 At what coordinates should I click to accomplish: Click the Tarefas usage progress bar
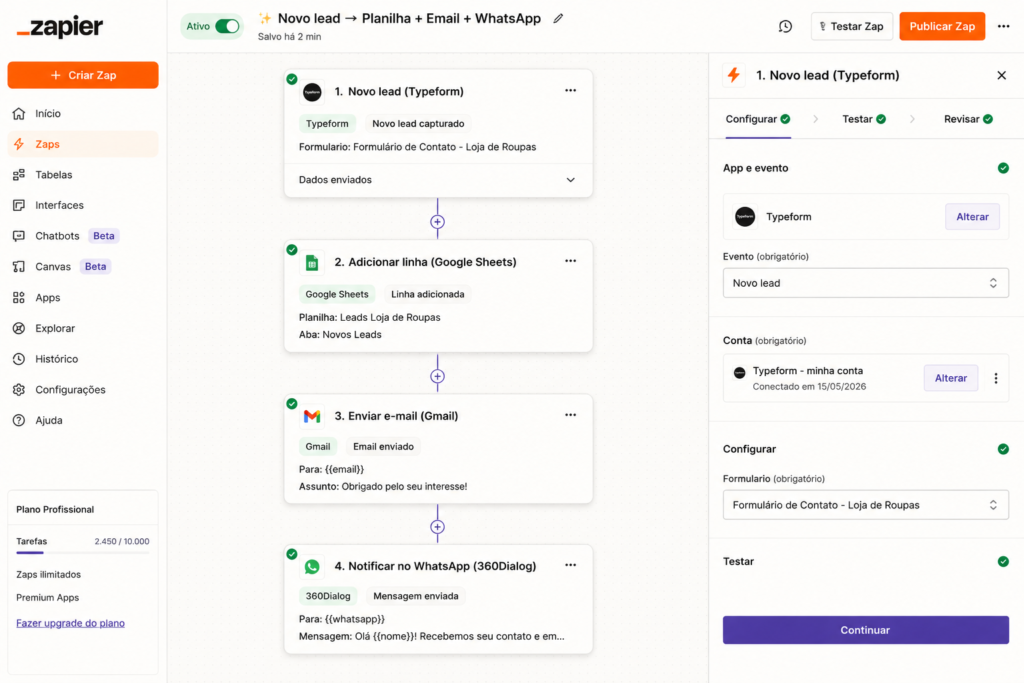click(x=83, y=552)
